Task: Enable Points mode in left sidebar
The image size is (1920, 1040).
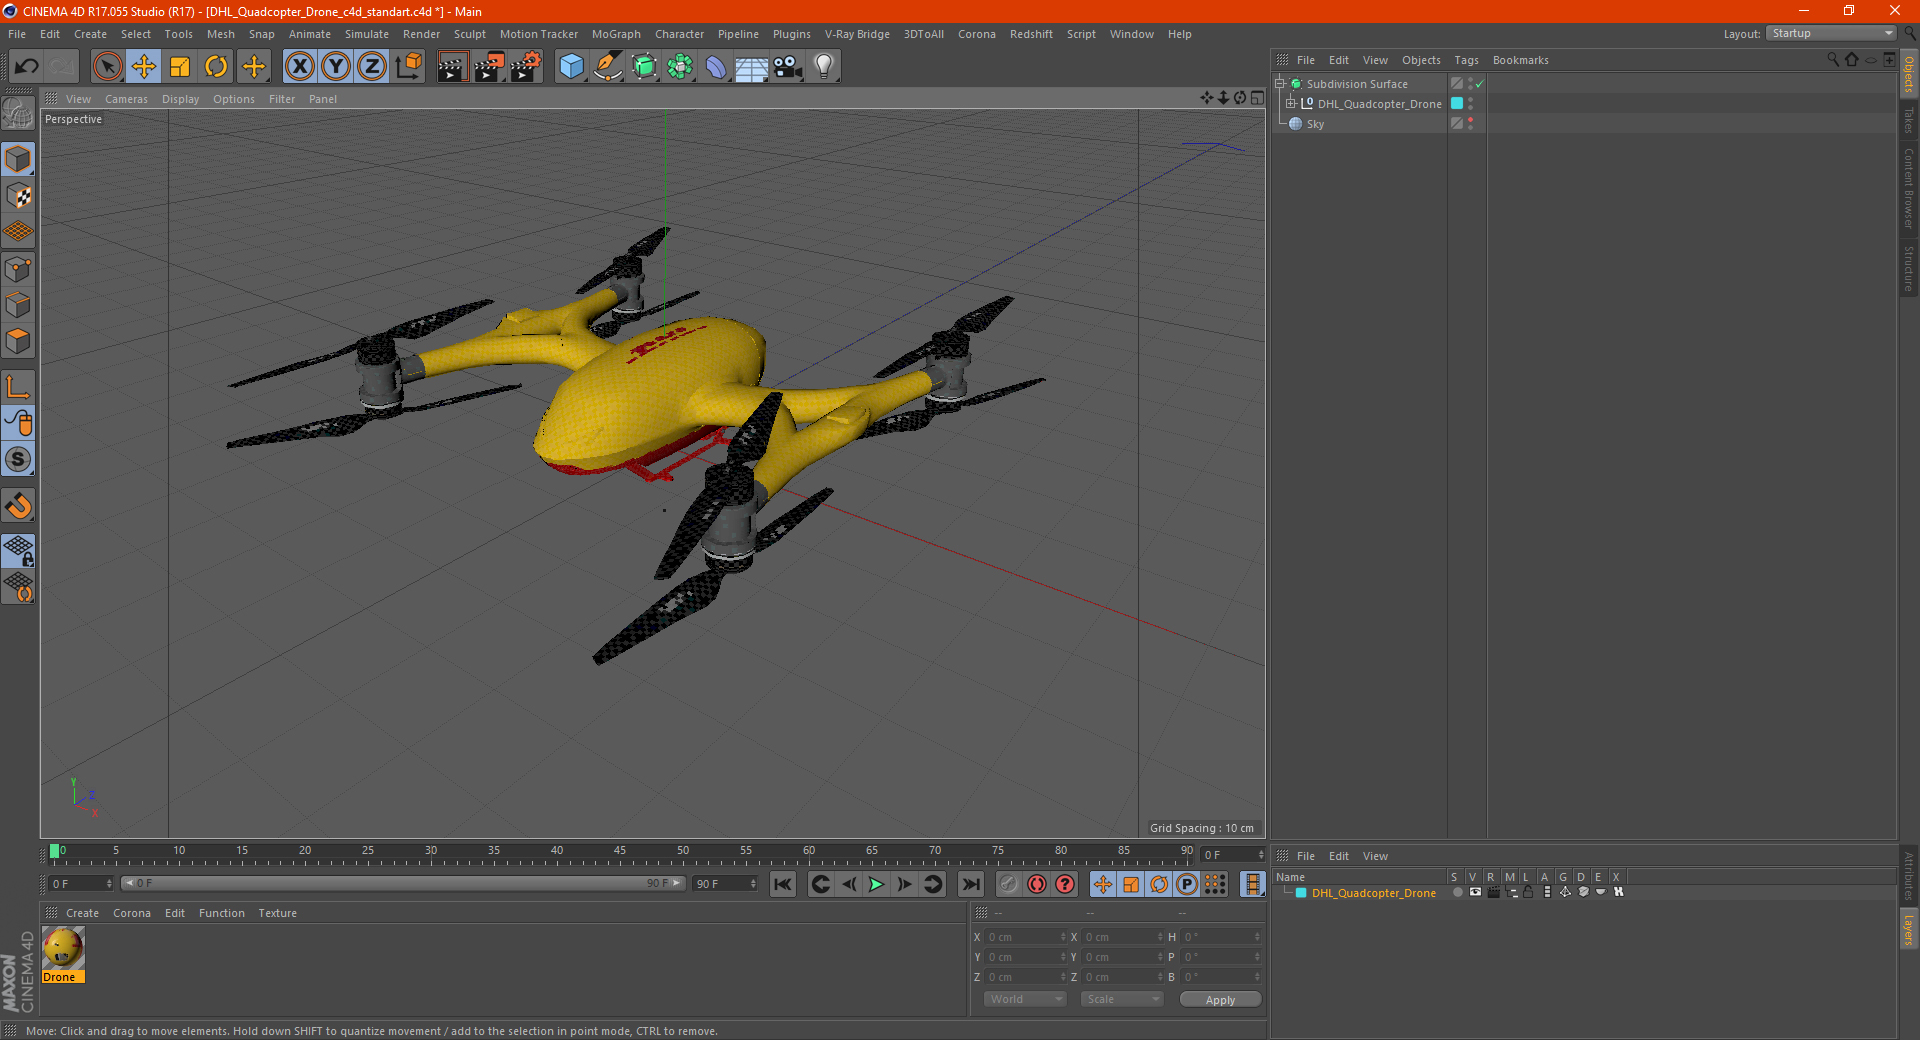Action: (18, 269)
